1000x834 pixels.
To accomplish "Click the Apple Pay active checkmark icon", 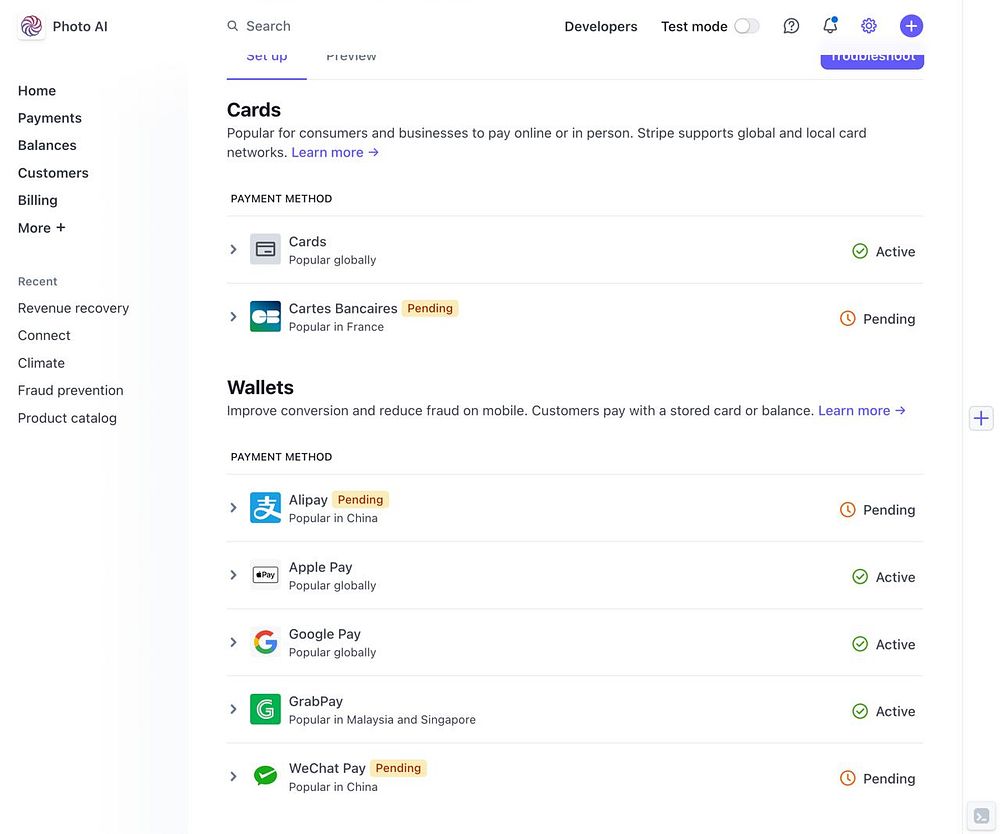I will (x=860, y=577).
